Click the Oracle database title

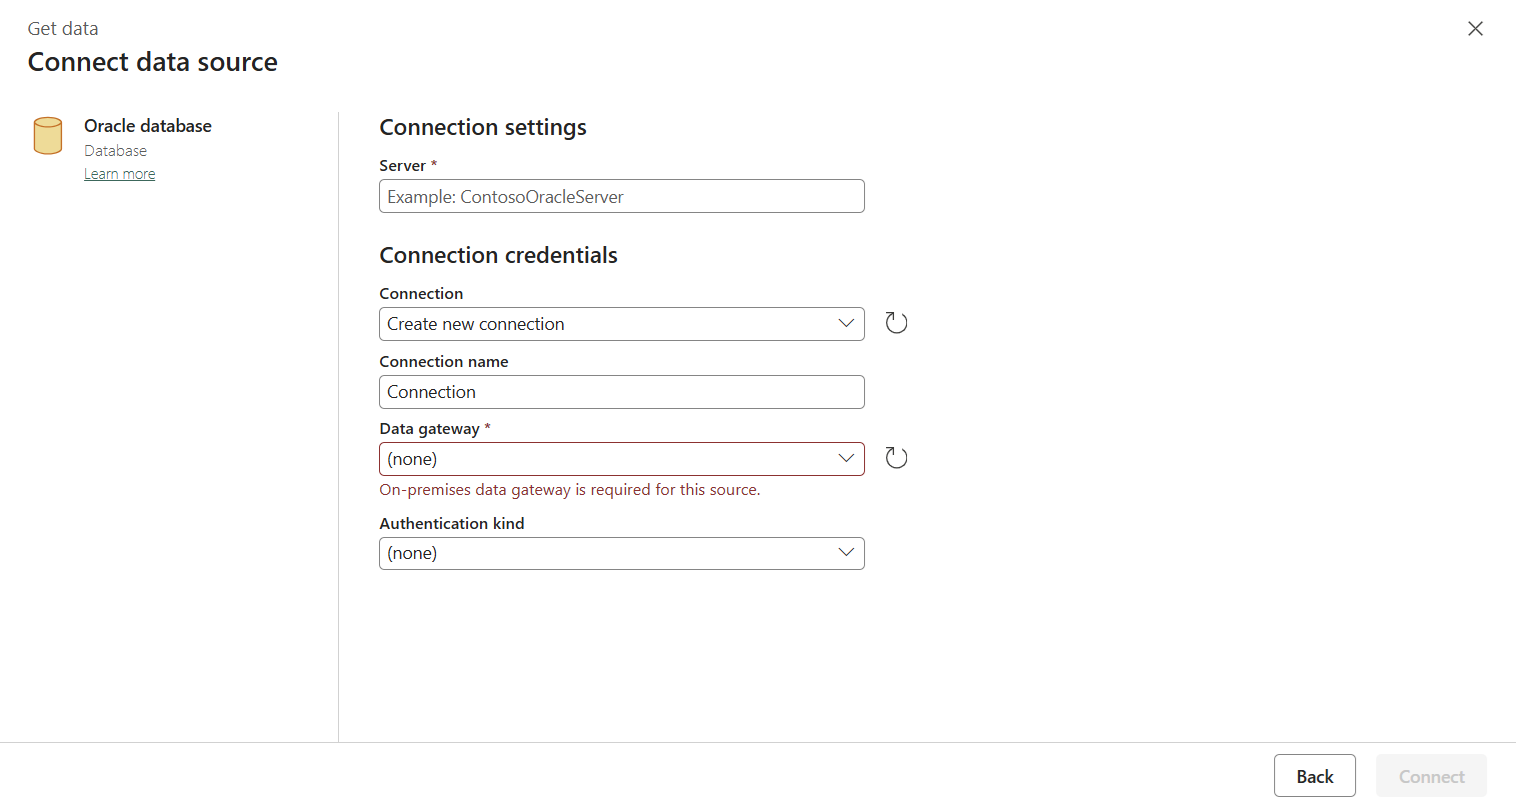[148, 126]
